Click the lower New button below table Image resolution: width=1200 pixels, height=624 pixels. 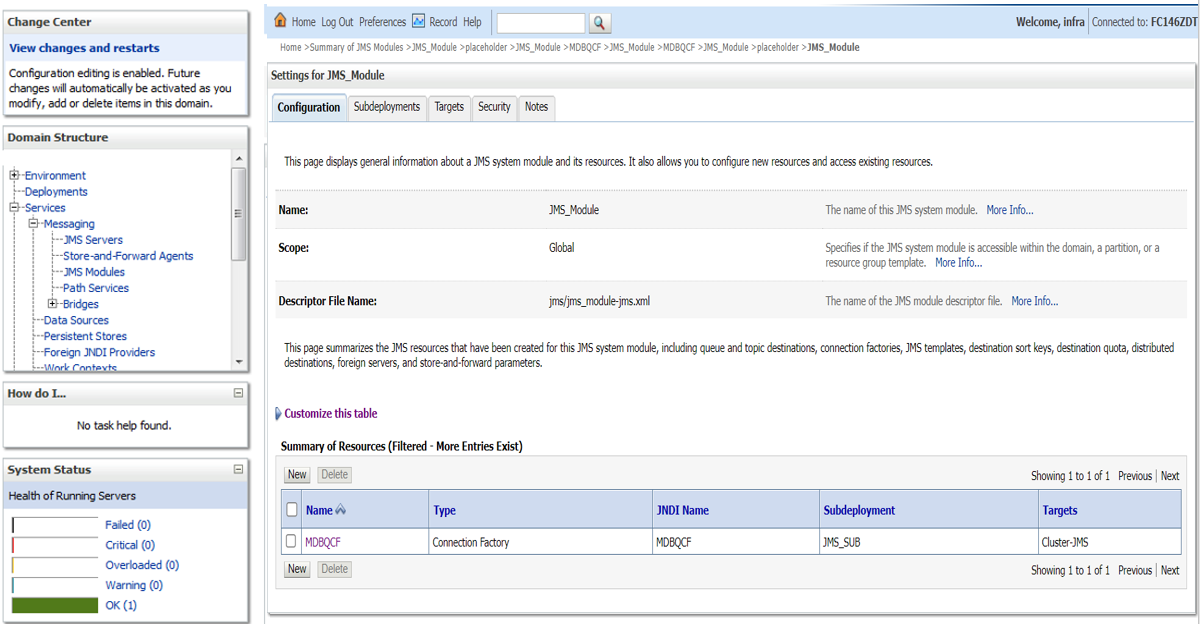(x=297, y=569)
